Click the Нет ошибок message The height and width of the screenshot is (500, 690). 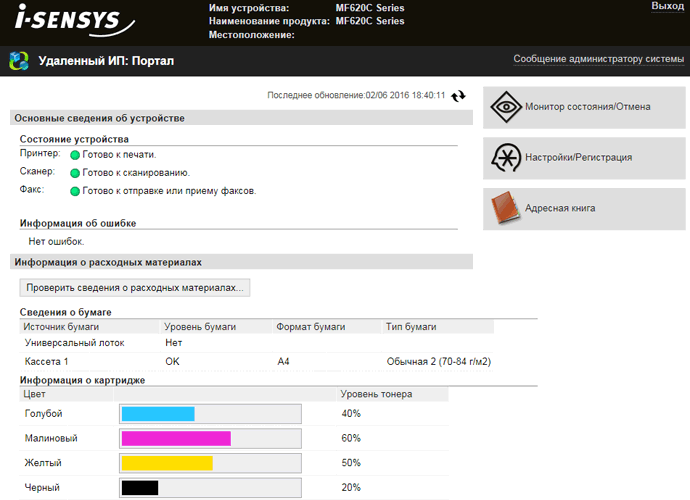click(x=56, y=242)
